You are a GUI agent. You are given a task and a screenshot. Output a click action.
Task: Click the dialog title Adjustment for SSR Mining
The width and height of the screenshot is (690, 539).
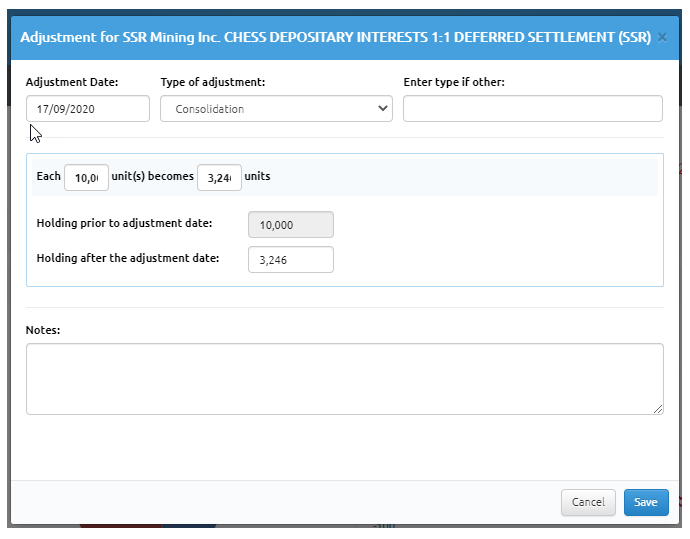click(335, 37)
